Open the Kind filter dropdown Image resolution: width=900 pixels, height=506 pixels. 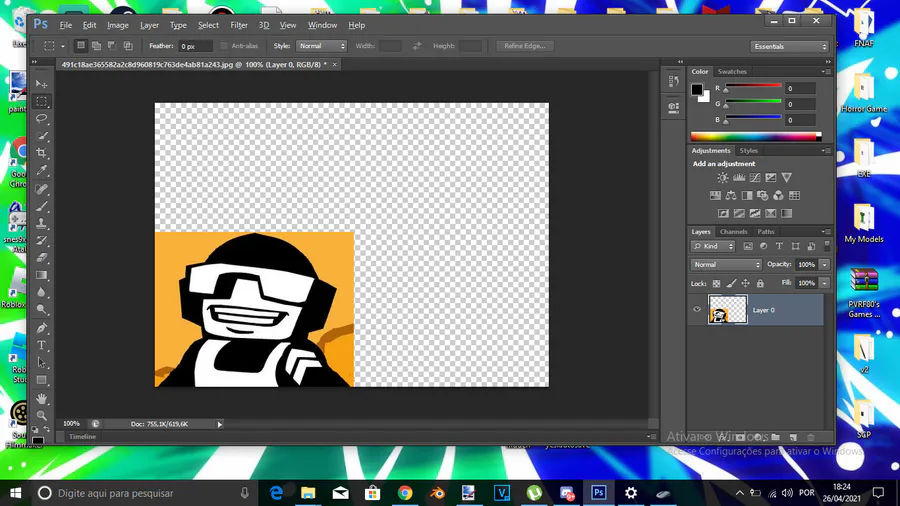pyautogui.click(x=713, y=246)
